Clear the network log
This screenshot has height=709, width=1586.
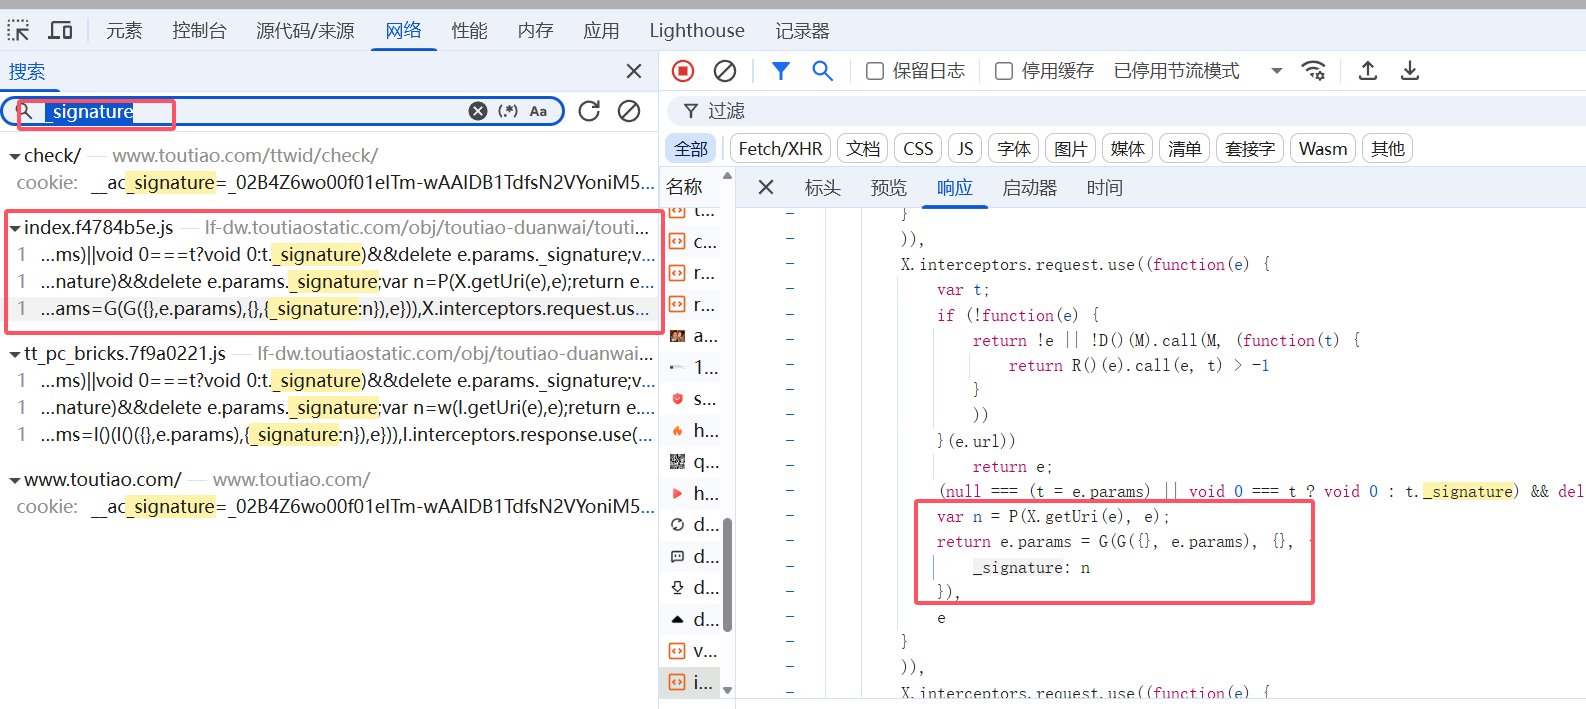point(725,71)
